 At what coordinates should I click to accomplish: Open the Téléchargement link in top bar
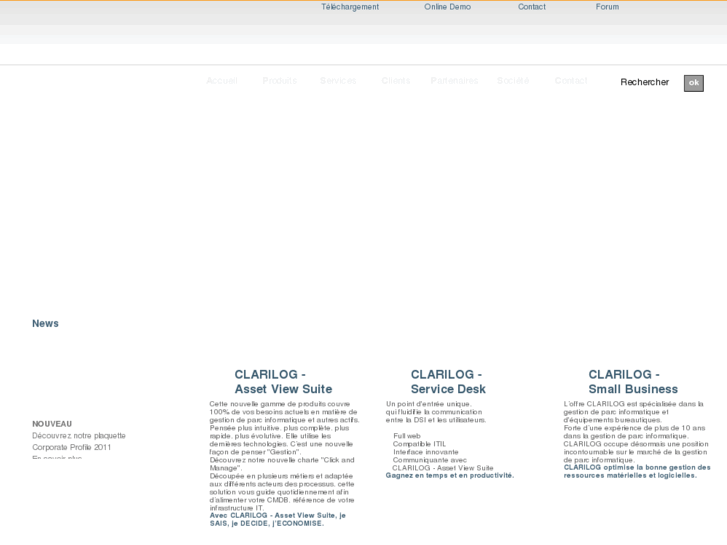[x=350, y=7]
